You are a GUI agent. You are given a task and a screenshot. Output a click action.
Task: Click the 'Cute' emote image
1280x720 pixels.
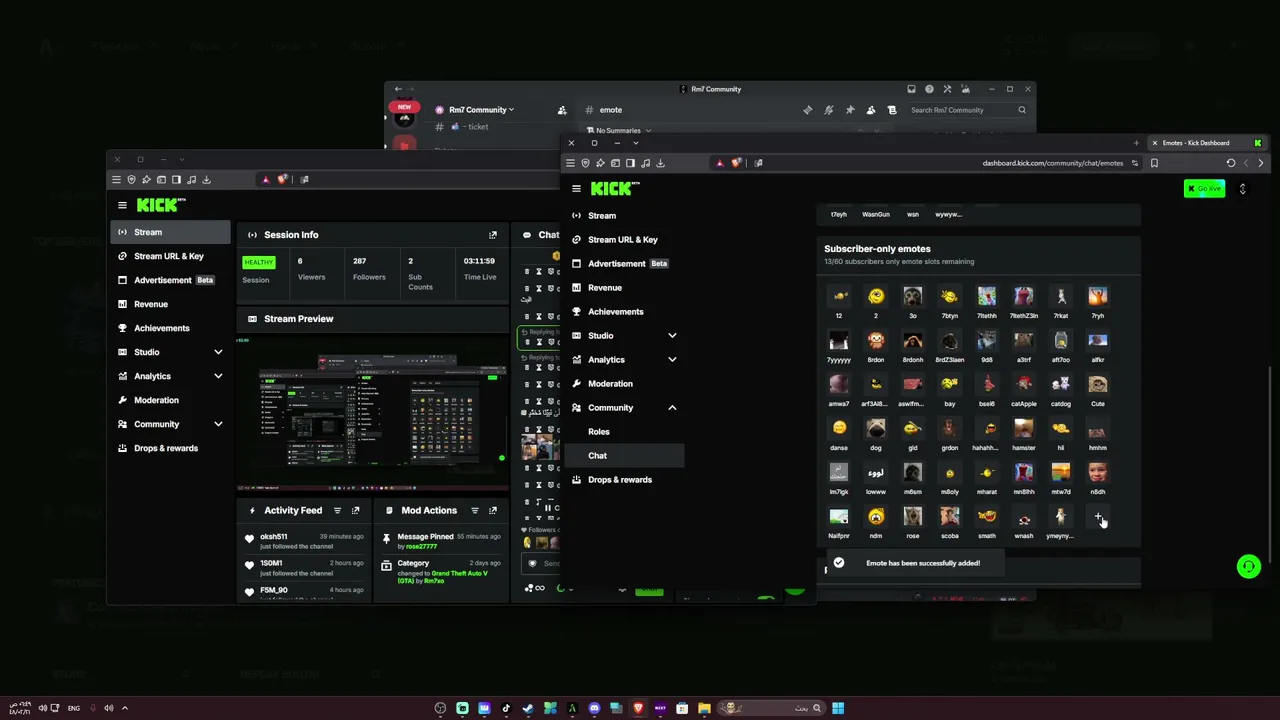[x=1098, y=384]
